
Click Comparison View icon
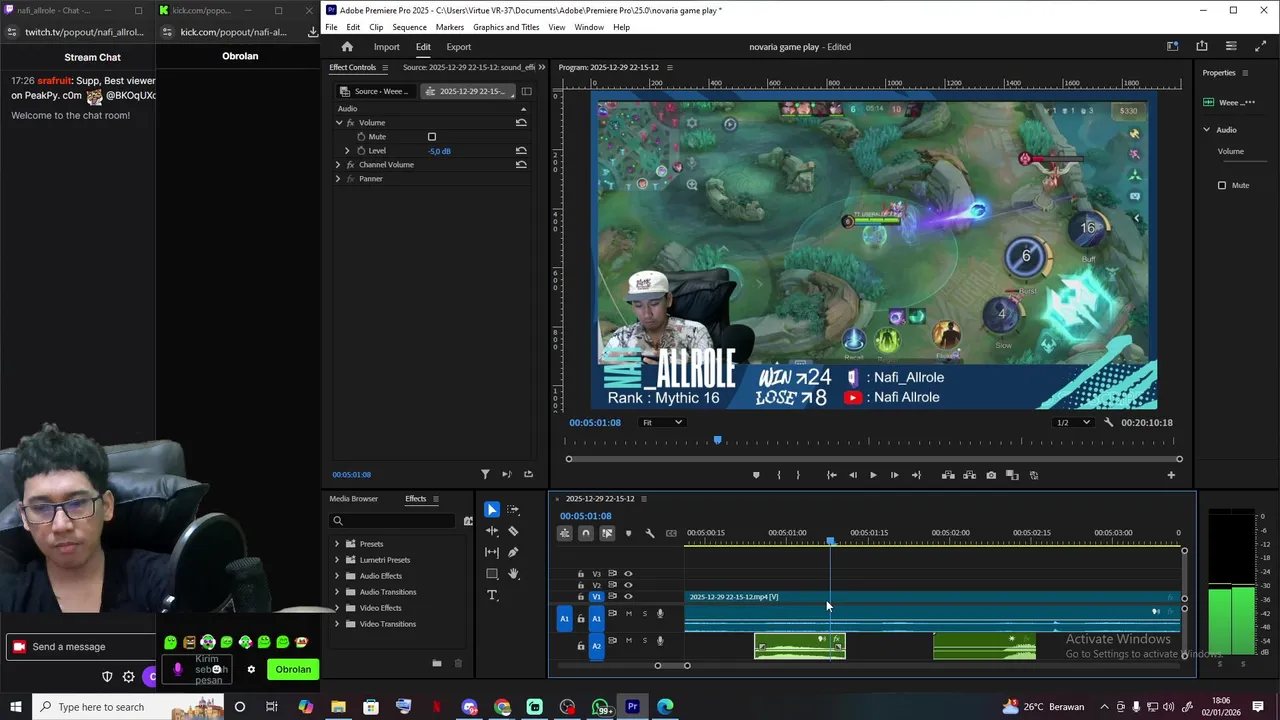pyautogui.click(x=1012, y=475)
